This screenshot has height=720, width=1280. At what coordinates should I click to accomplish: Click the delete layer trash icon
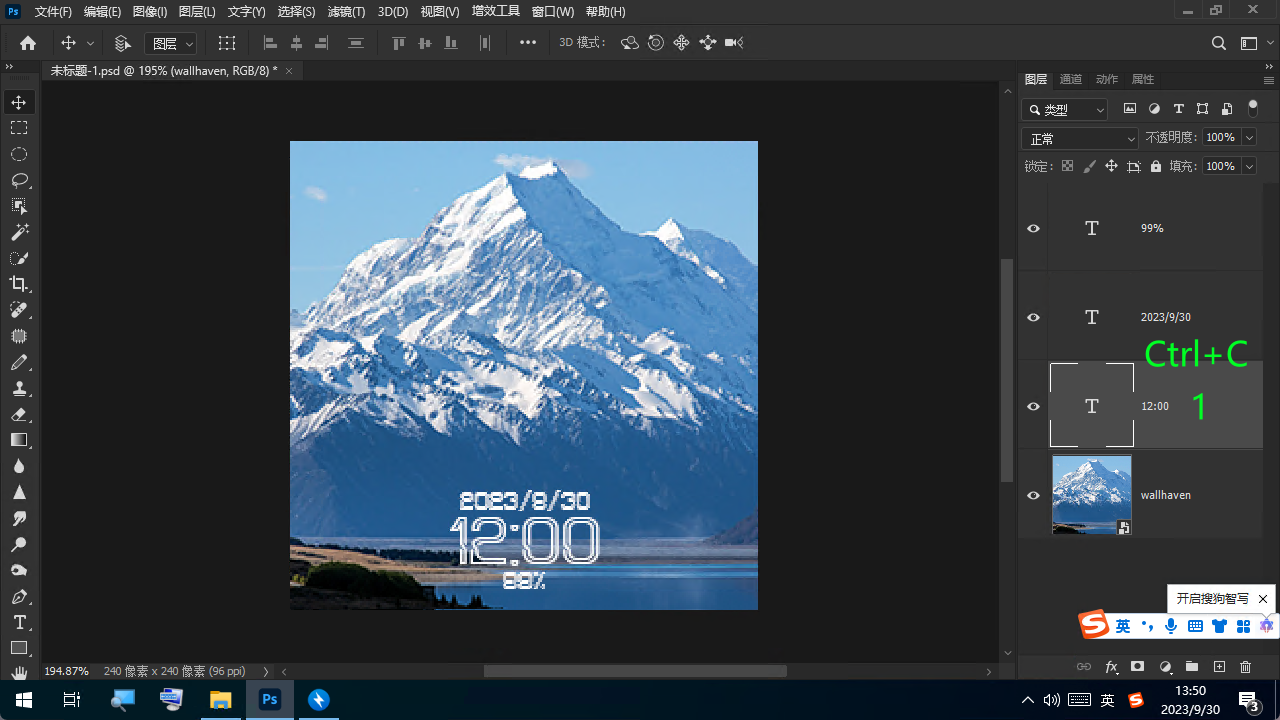coord(1245,667)
